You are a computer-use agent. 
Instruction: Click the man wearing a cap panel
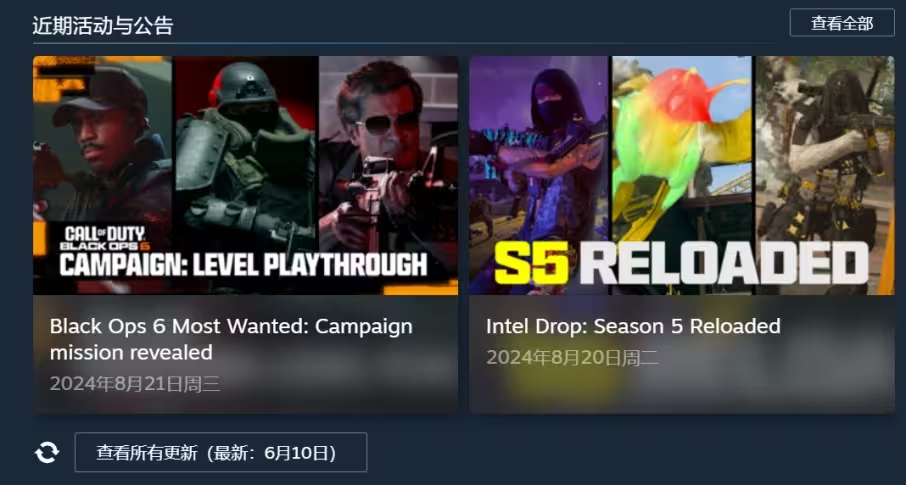102,145
